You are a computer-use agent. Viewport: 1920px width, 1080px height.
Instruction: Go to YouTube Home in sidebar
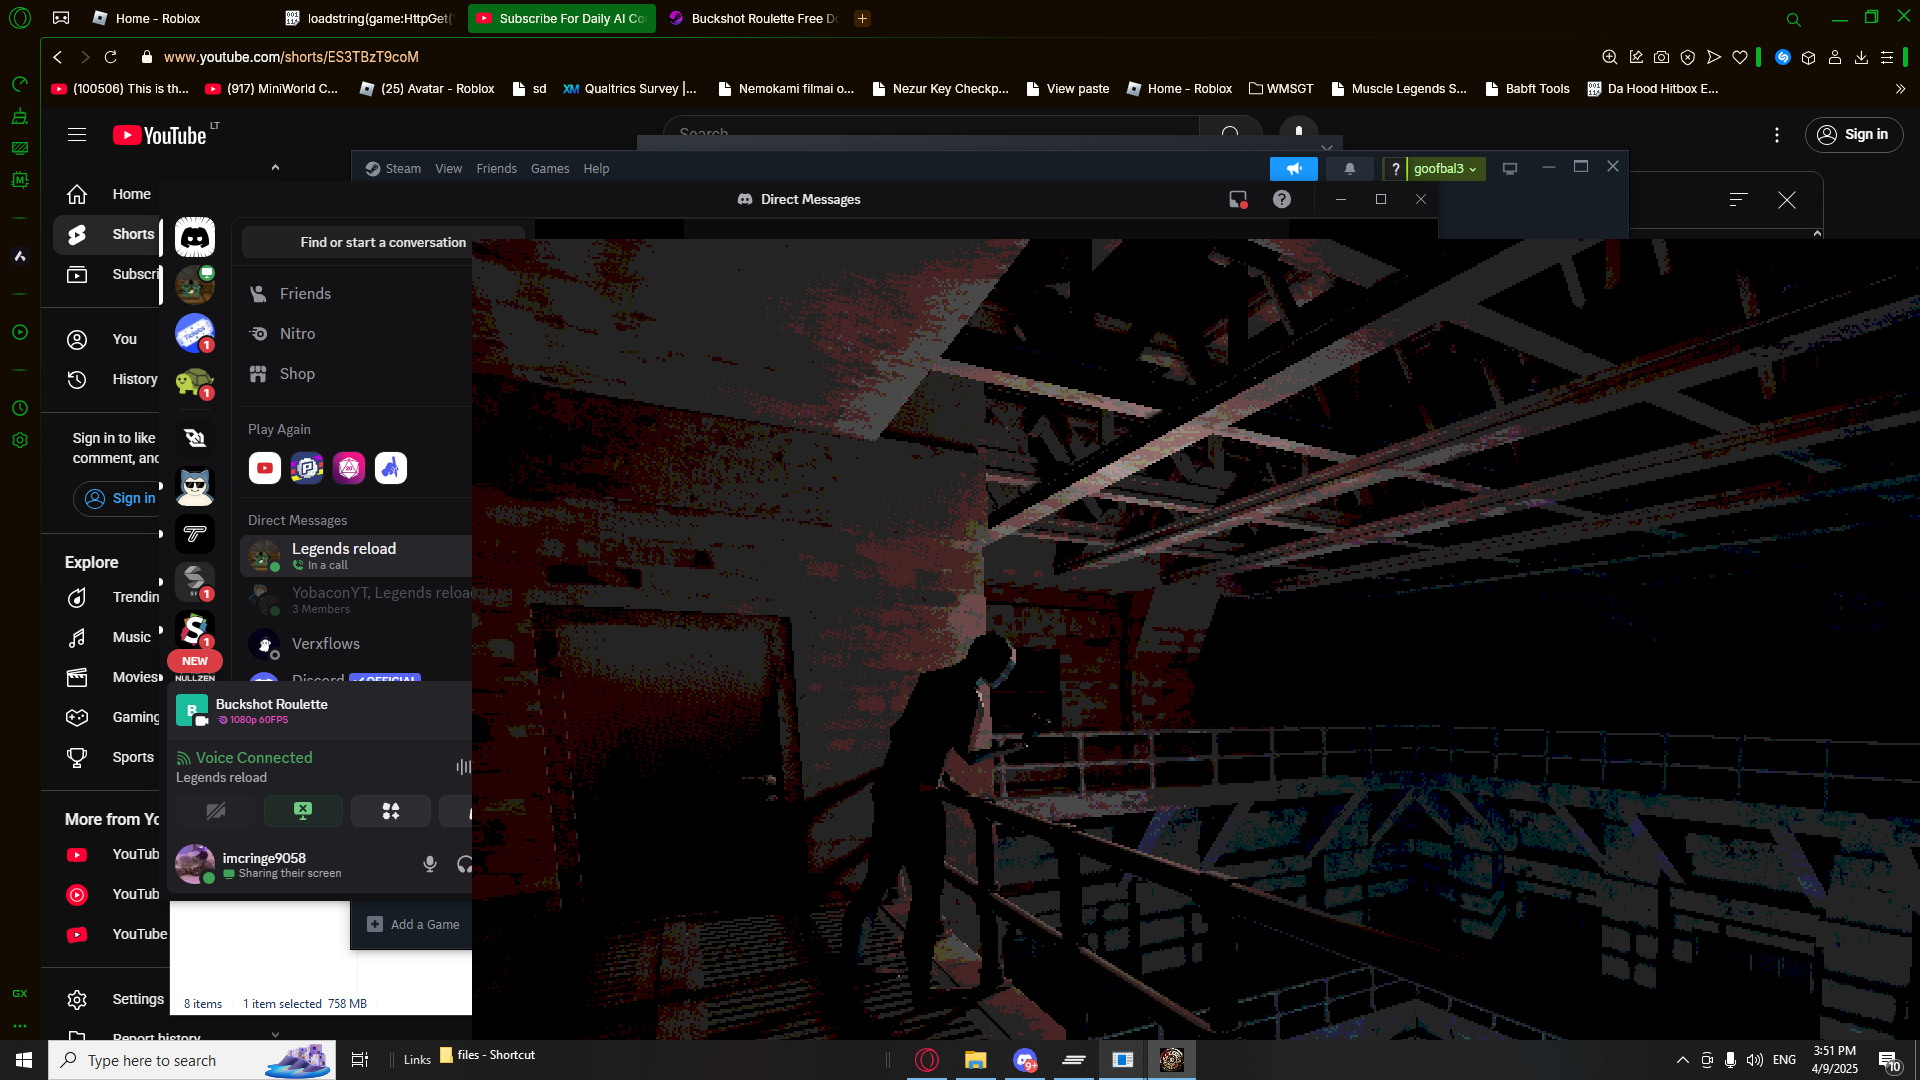108,194
